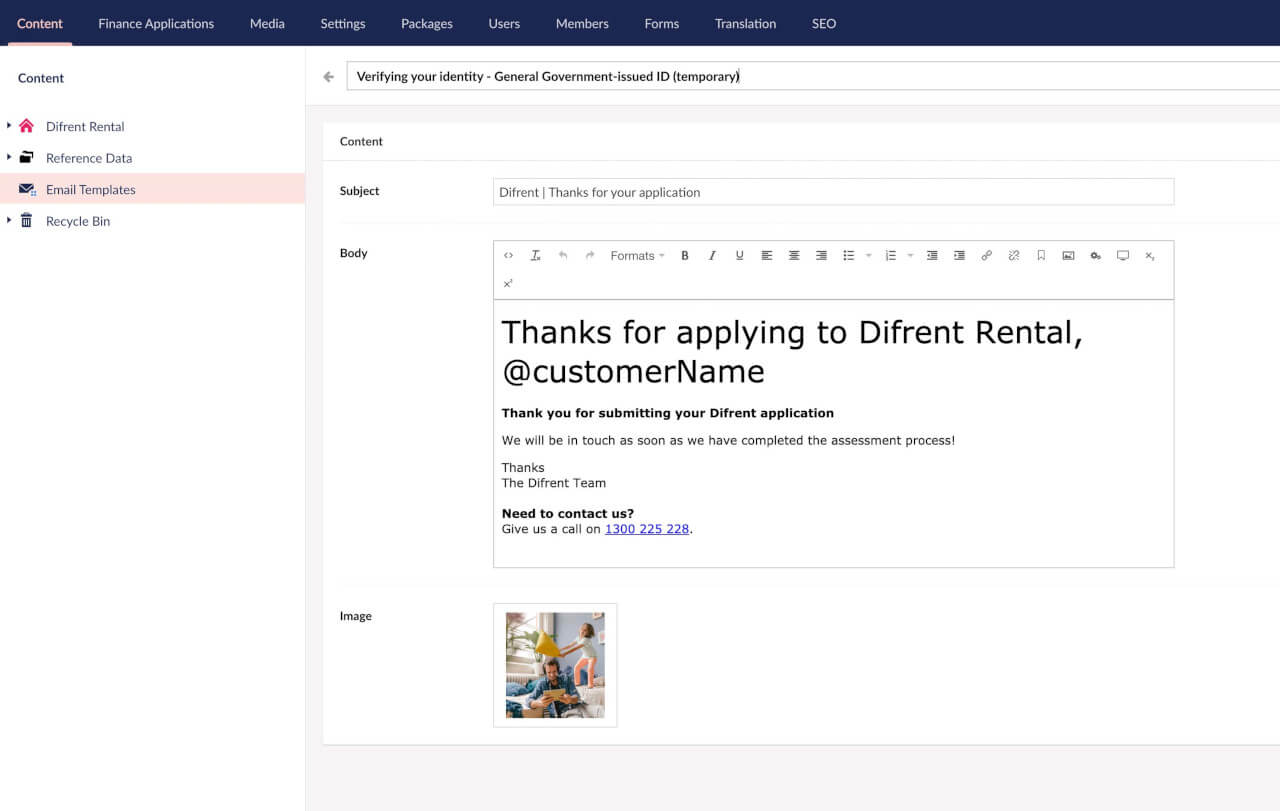Toggle underline formatting

[739, 256]
